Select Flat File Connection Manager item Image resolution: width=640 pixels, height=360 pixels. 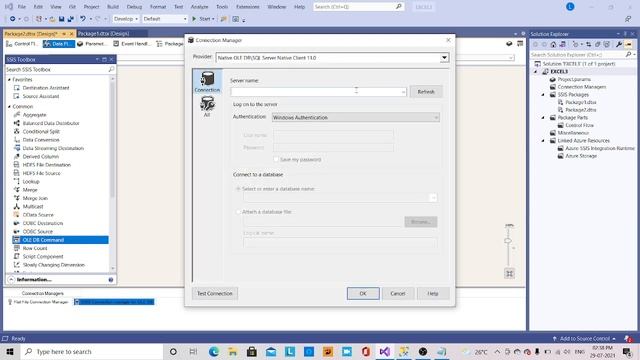pyautogui.click(x=38, y=302)
